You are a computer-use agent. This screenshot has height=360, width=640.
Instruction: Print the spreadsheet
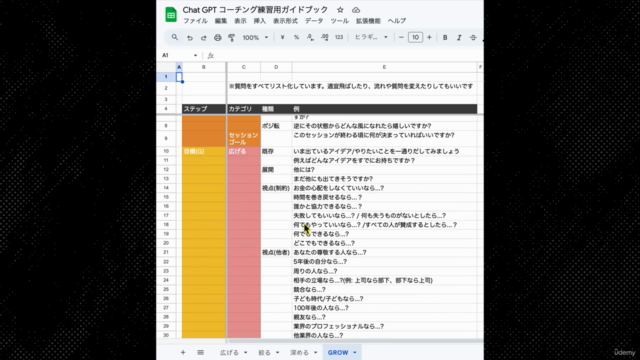pyautogui.click(x=218, y=38)
